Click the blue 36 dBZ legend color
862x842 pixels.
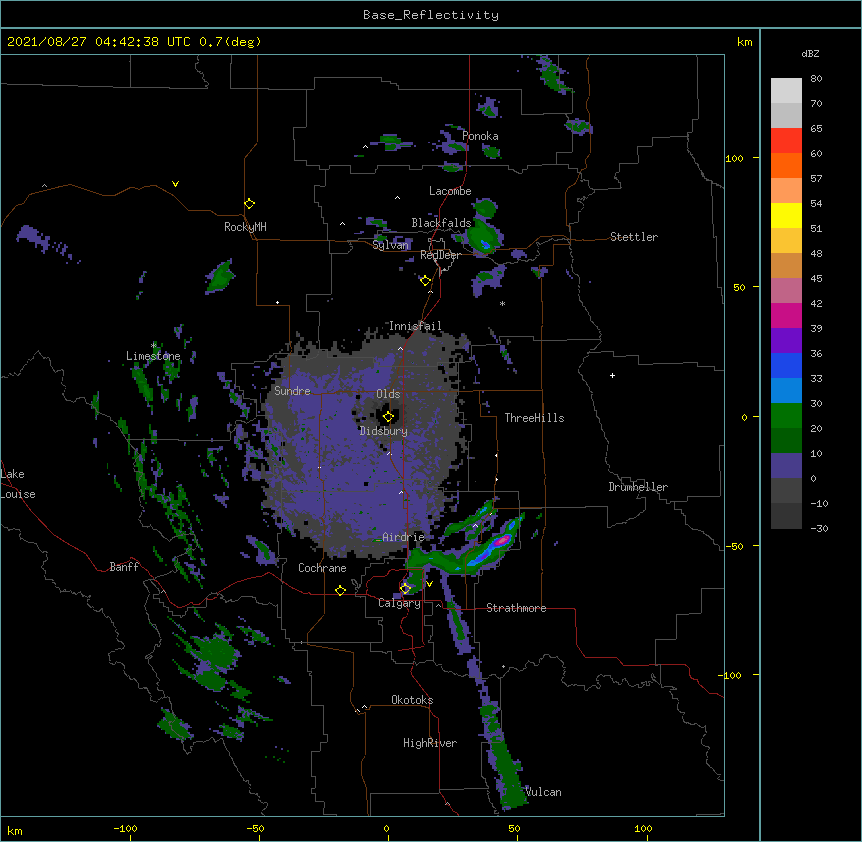click(x=786, y=365)
